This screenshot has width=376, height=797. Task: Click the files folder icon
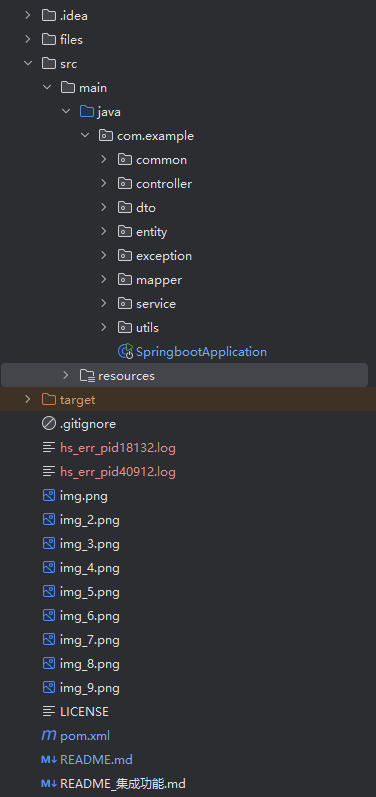49,40
